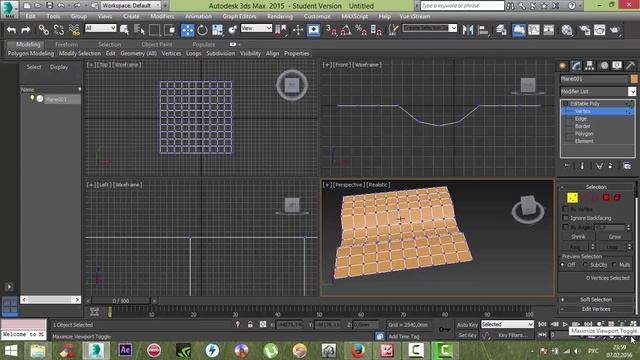Activate the Select and Rotate tool
This screenshot has width=640, height=360.
click(x=202, y=30)
